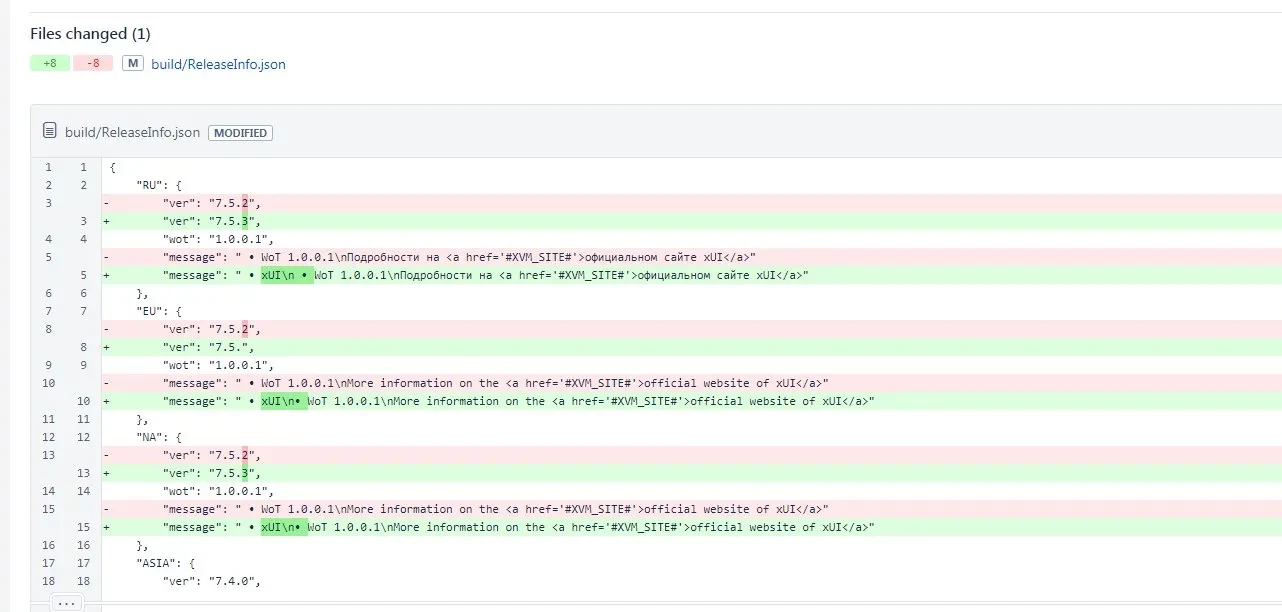1282x612 pixels.
Task: Click new line number 5 of added RU message
Action: coord(84,275)
